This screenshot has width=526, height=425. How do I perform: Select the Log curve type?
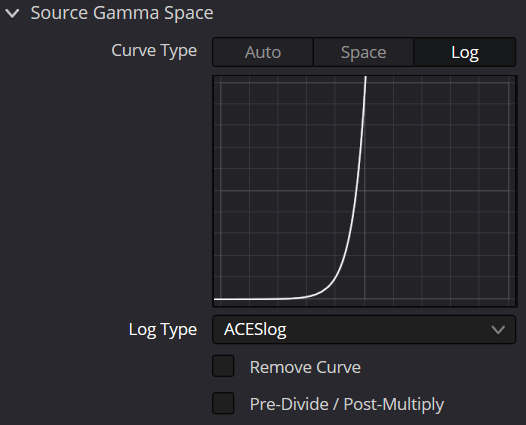click(x=465, y=52)
